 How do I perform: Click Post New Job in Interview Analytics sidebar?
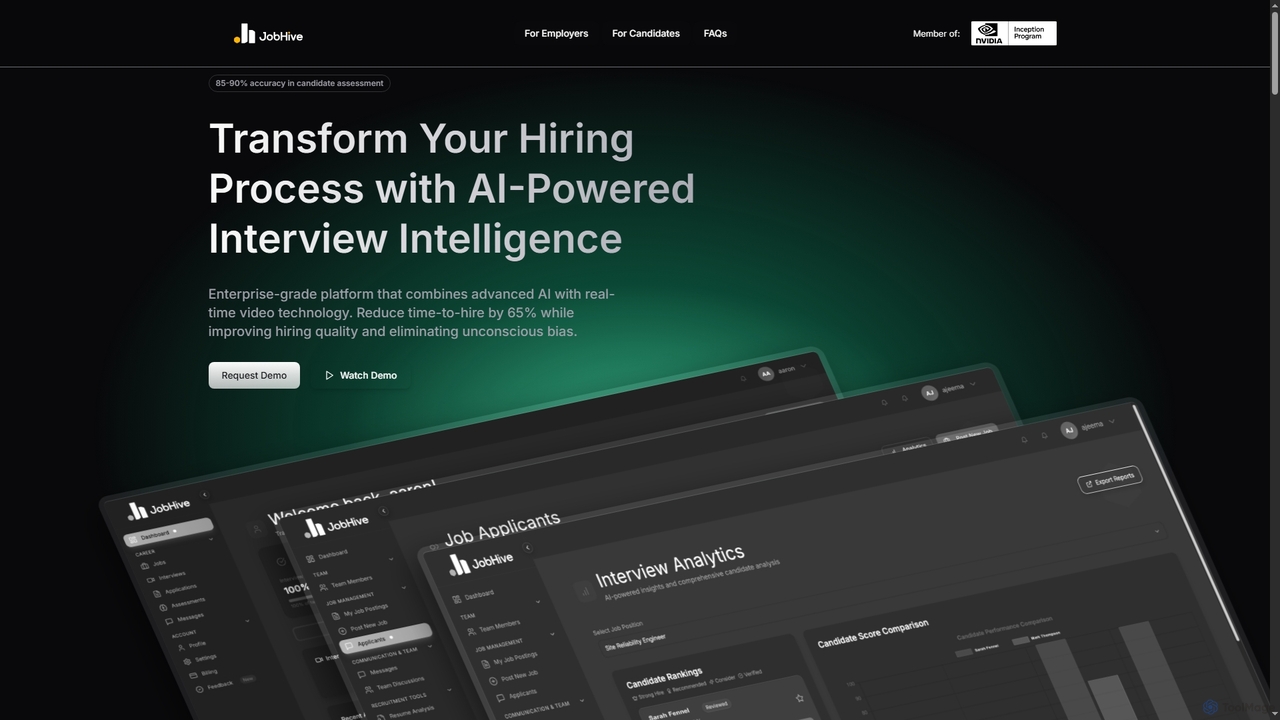512,676
